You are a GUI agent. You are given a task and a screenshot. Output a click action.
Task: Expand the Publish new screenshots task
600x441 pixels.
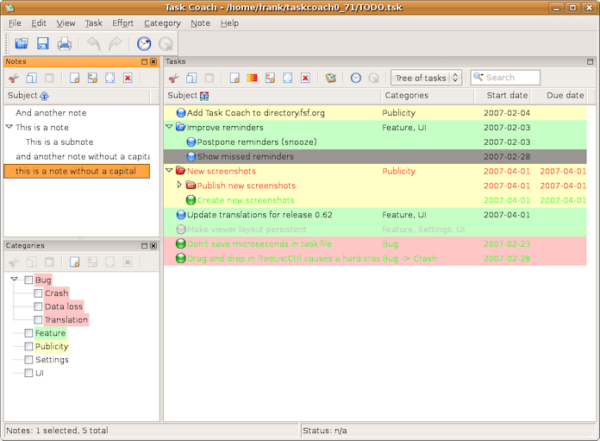click(180, 185)
